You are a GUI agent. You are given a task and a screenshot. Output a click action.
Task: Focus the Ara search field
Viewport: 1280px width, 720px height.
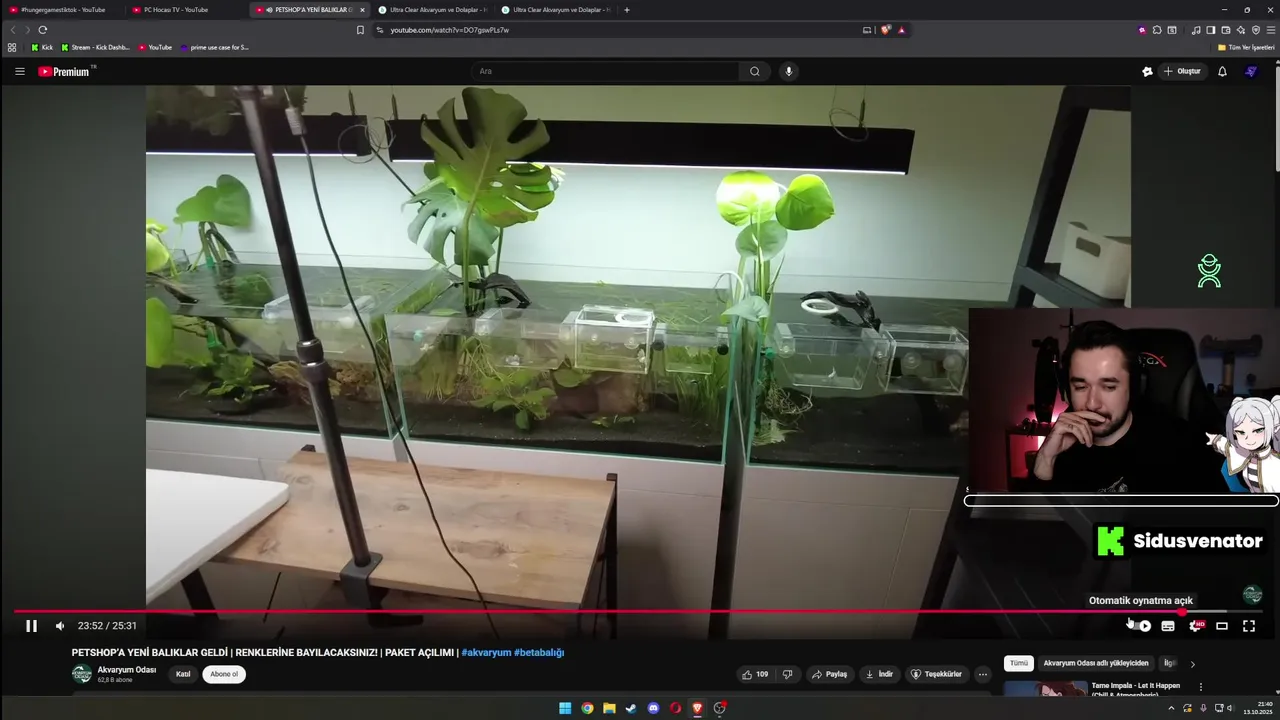click(605, 71)
